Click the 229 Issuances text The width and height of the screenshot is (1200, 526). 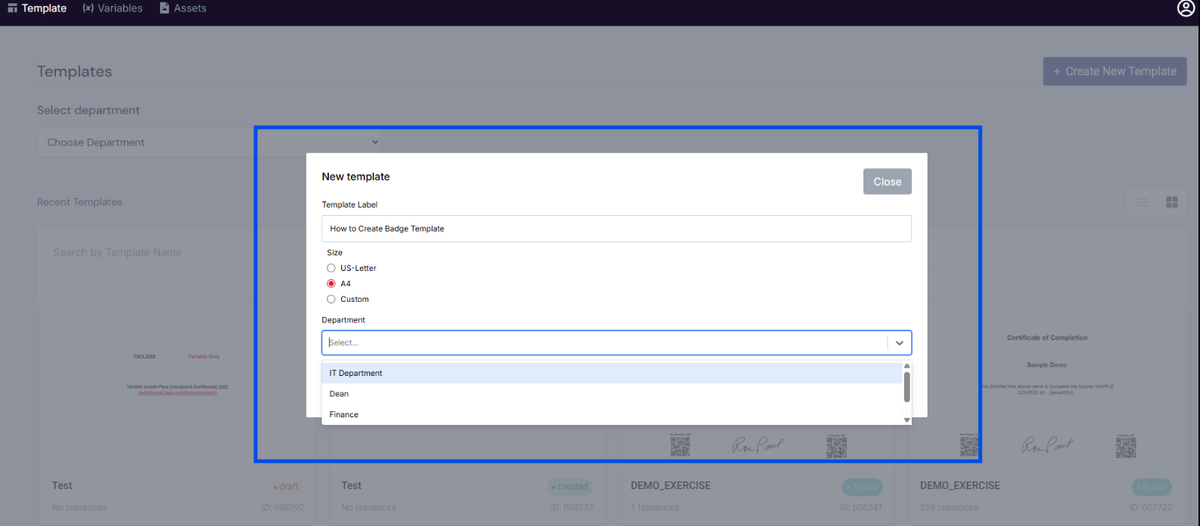(949, 508)
